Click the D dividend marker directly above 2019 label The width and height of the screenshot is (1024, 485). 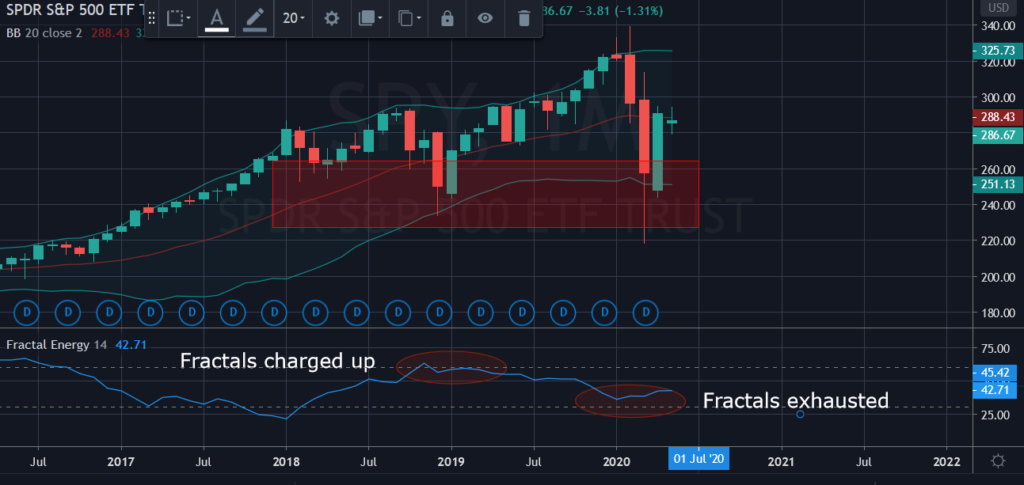tap(440, 313)
